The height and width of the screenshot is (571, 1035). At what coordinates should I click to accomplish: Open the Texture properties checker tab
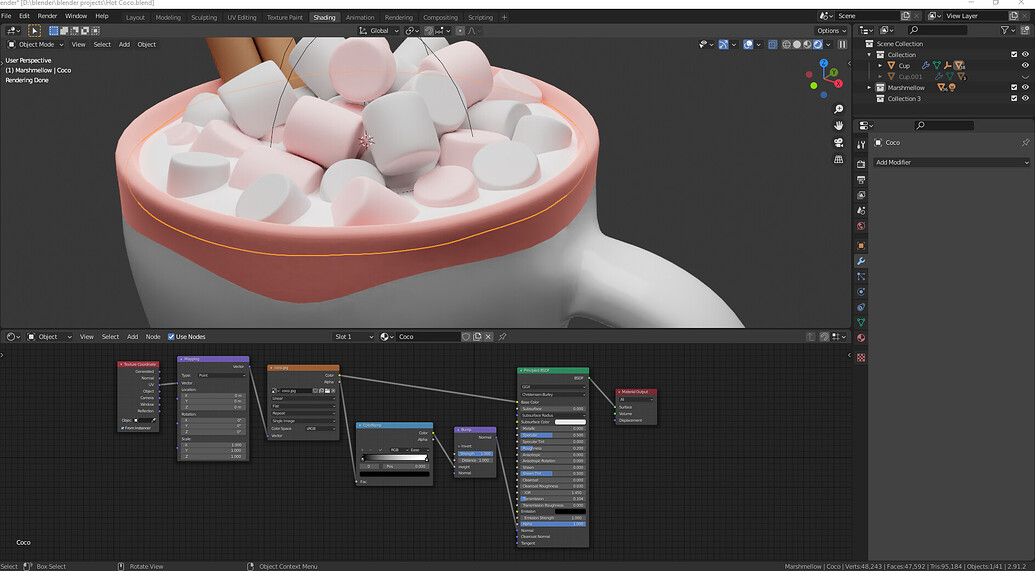click(861, 357)
